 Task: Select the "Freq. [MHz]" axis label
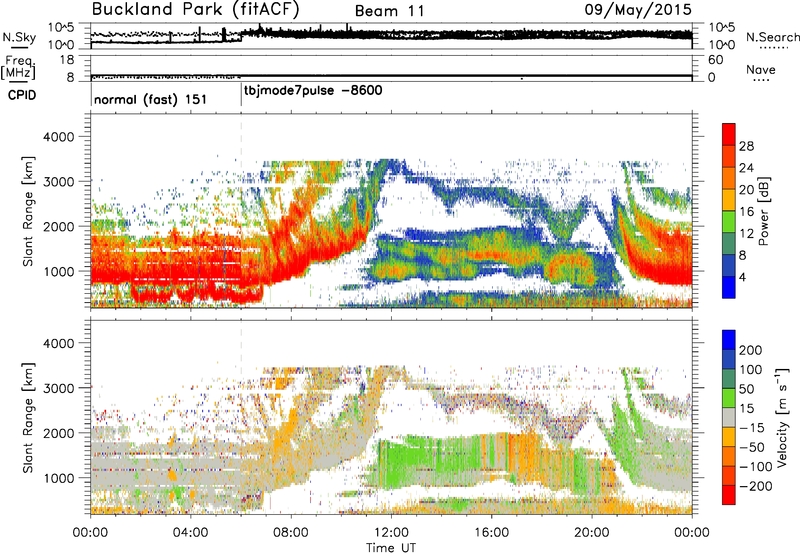(x=18, y=67)
